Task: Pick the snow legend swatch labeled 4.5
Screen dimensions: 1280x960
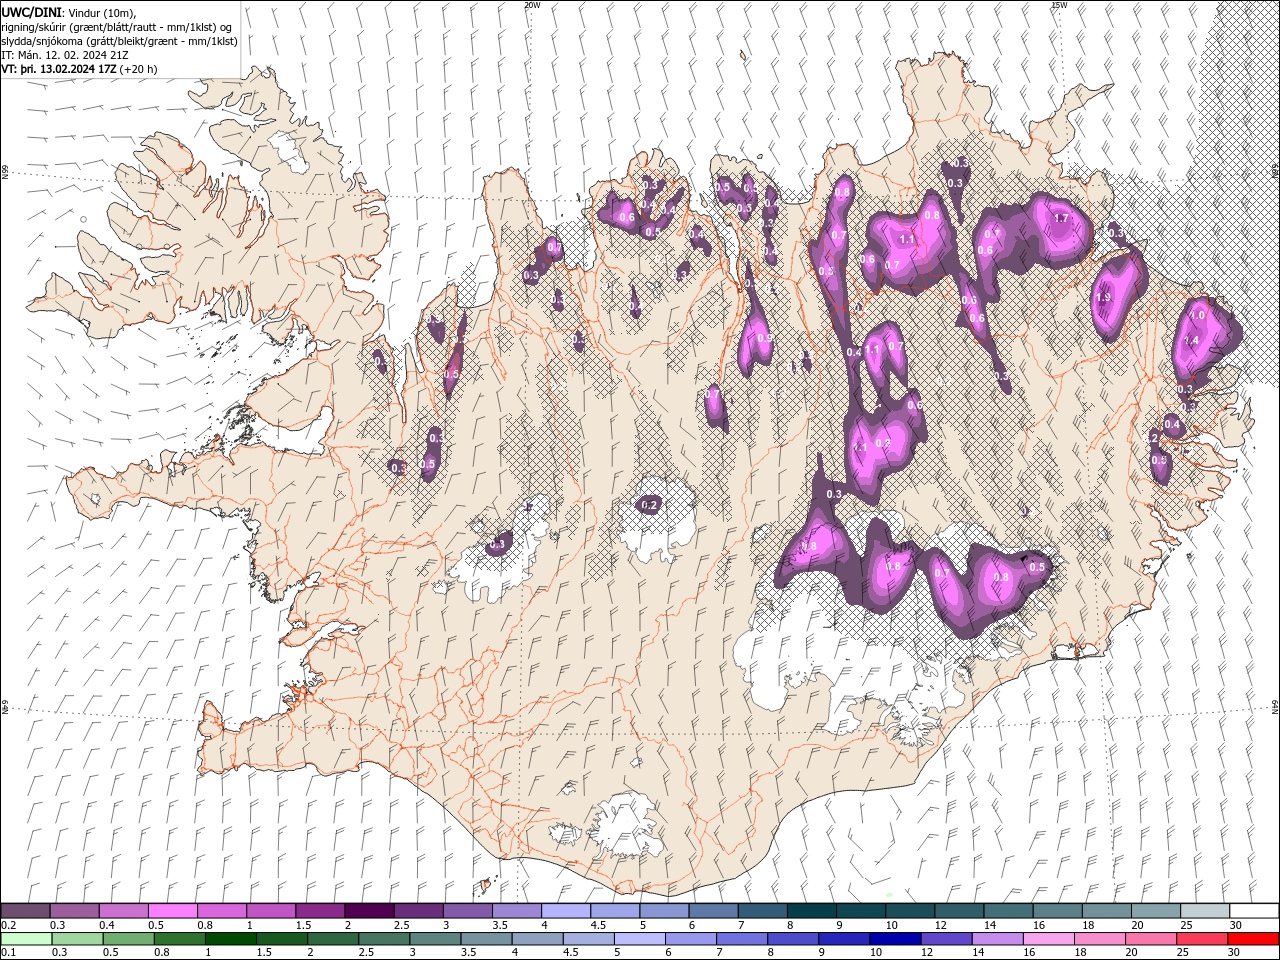Action: [x=615, y=910]
